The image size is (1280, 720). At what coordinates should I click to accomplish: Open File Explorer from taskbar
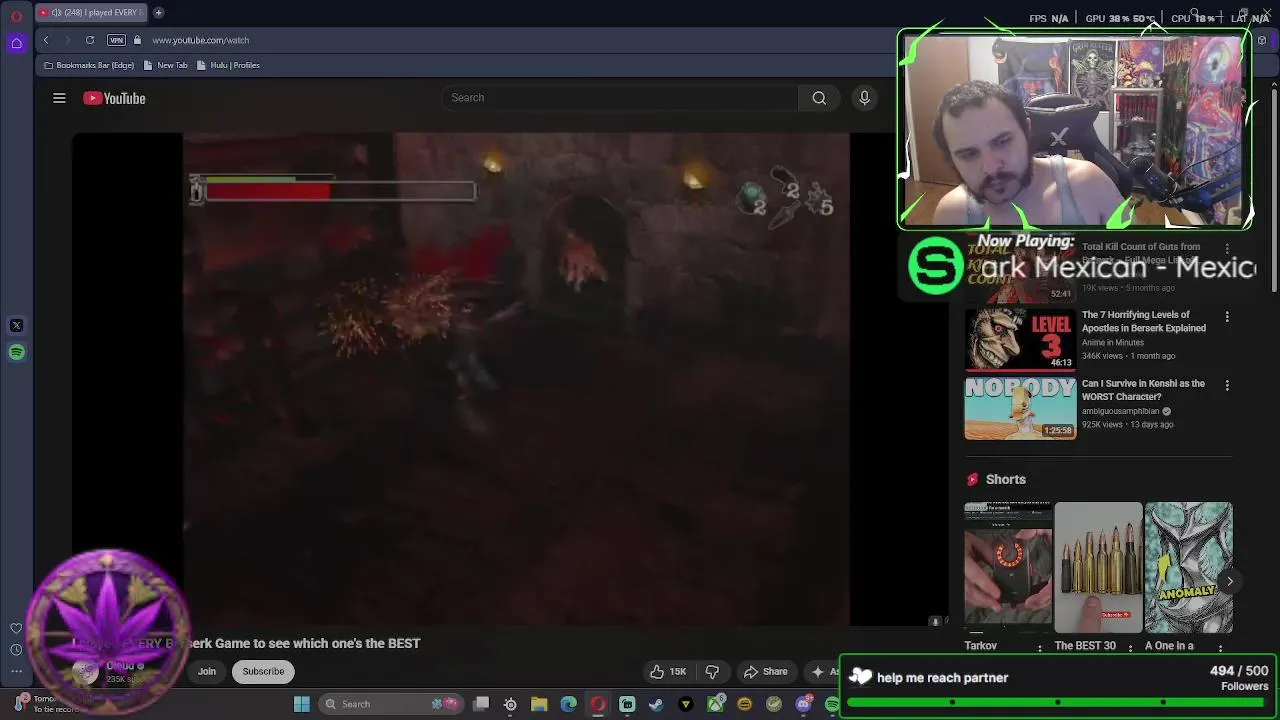coord(539,704)
